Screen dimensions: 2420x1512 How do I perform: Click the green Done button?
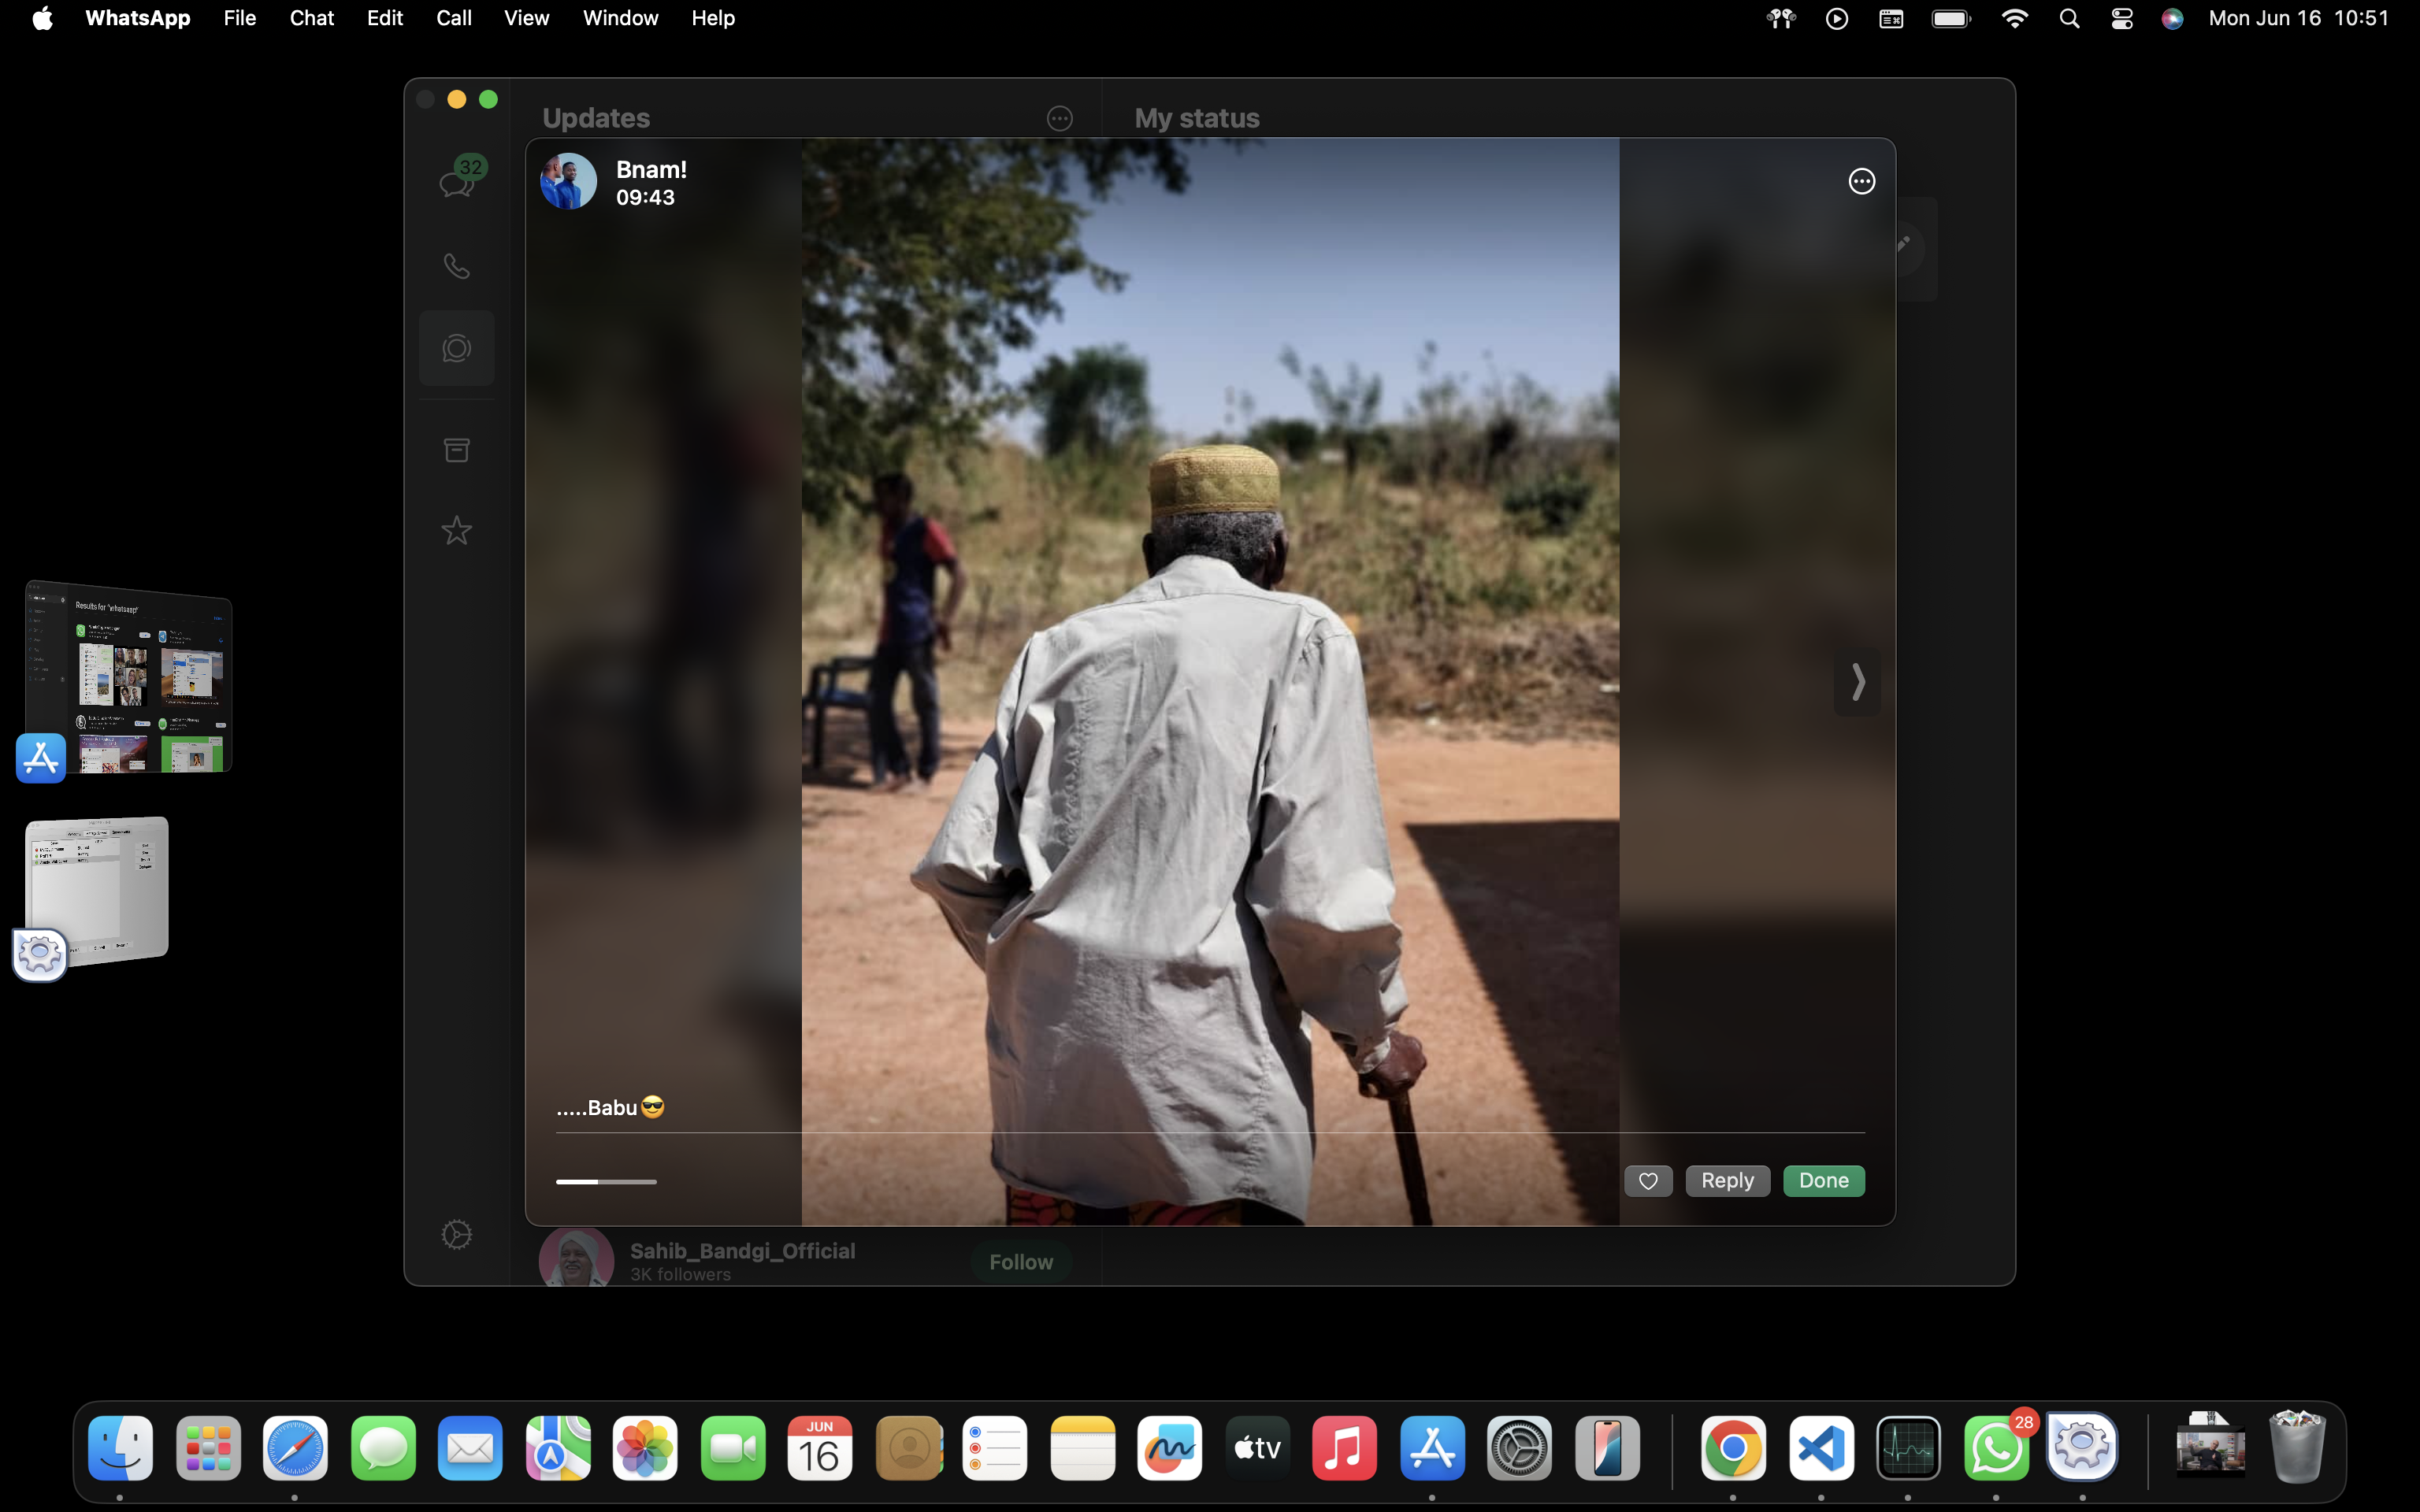pos(1823,1181)
